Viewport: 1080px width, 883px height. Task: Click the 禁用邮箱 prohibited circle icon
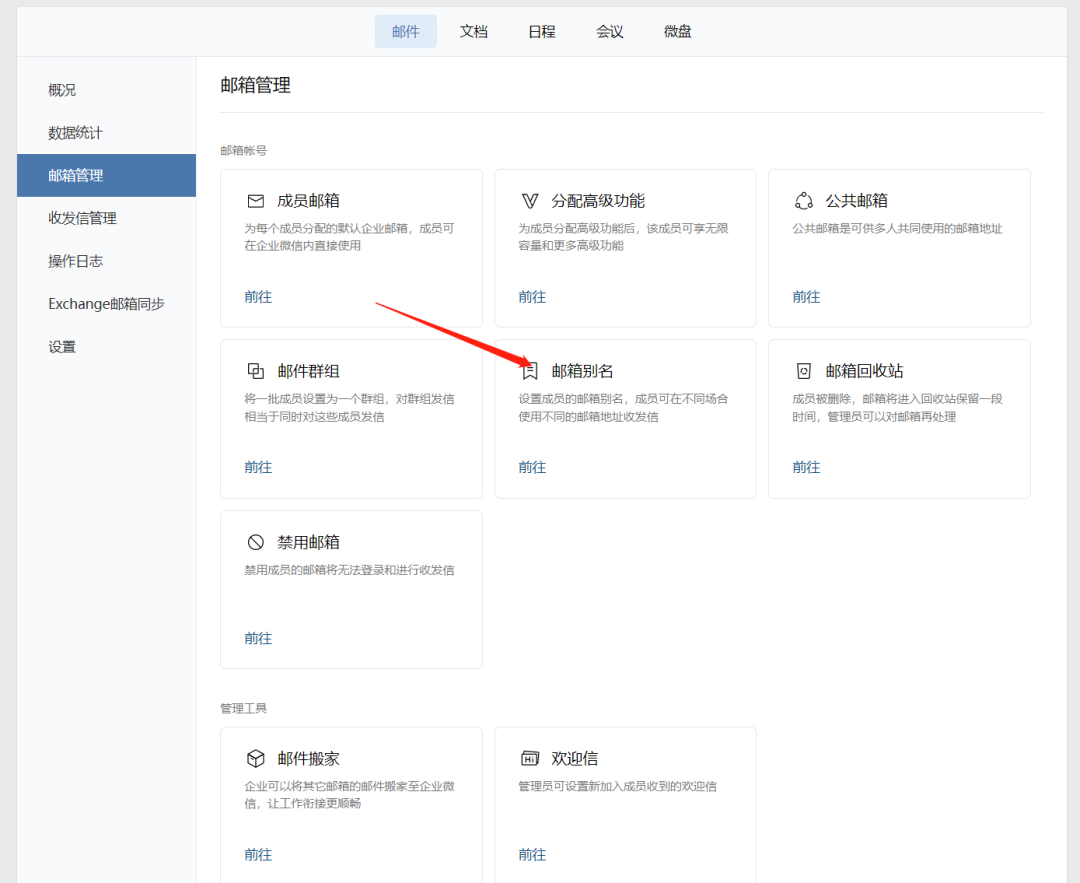click(x=256, y=542)
